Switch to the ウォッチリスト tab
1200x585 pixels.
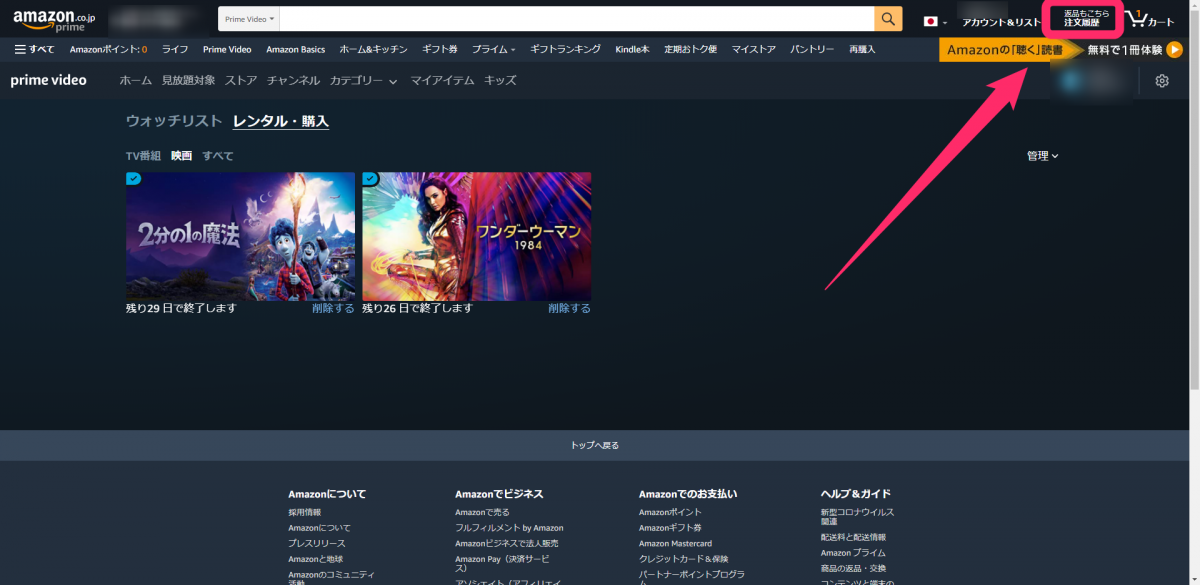click(174, 121)
